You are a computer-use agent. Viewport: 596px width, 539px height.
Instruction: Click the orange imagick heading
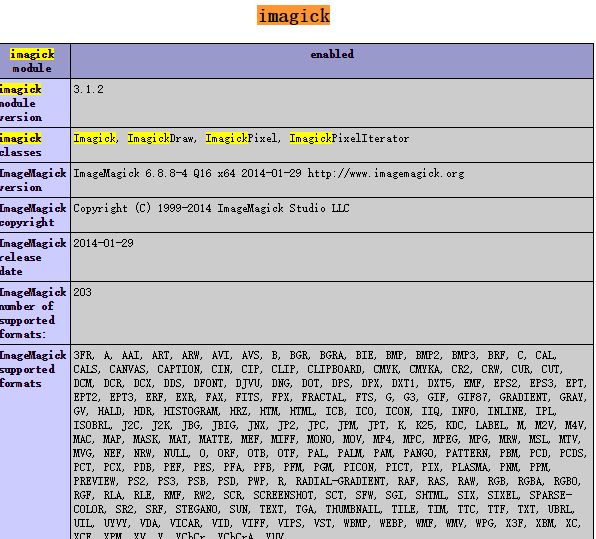click(293, 15)
